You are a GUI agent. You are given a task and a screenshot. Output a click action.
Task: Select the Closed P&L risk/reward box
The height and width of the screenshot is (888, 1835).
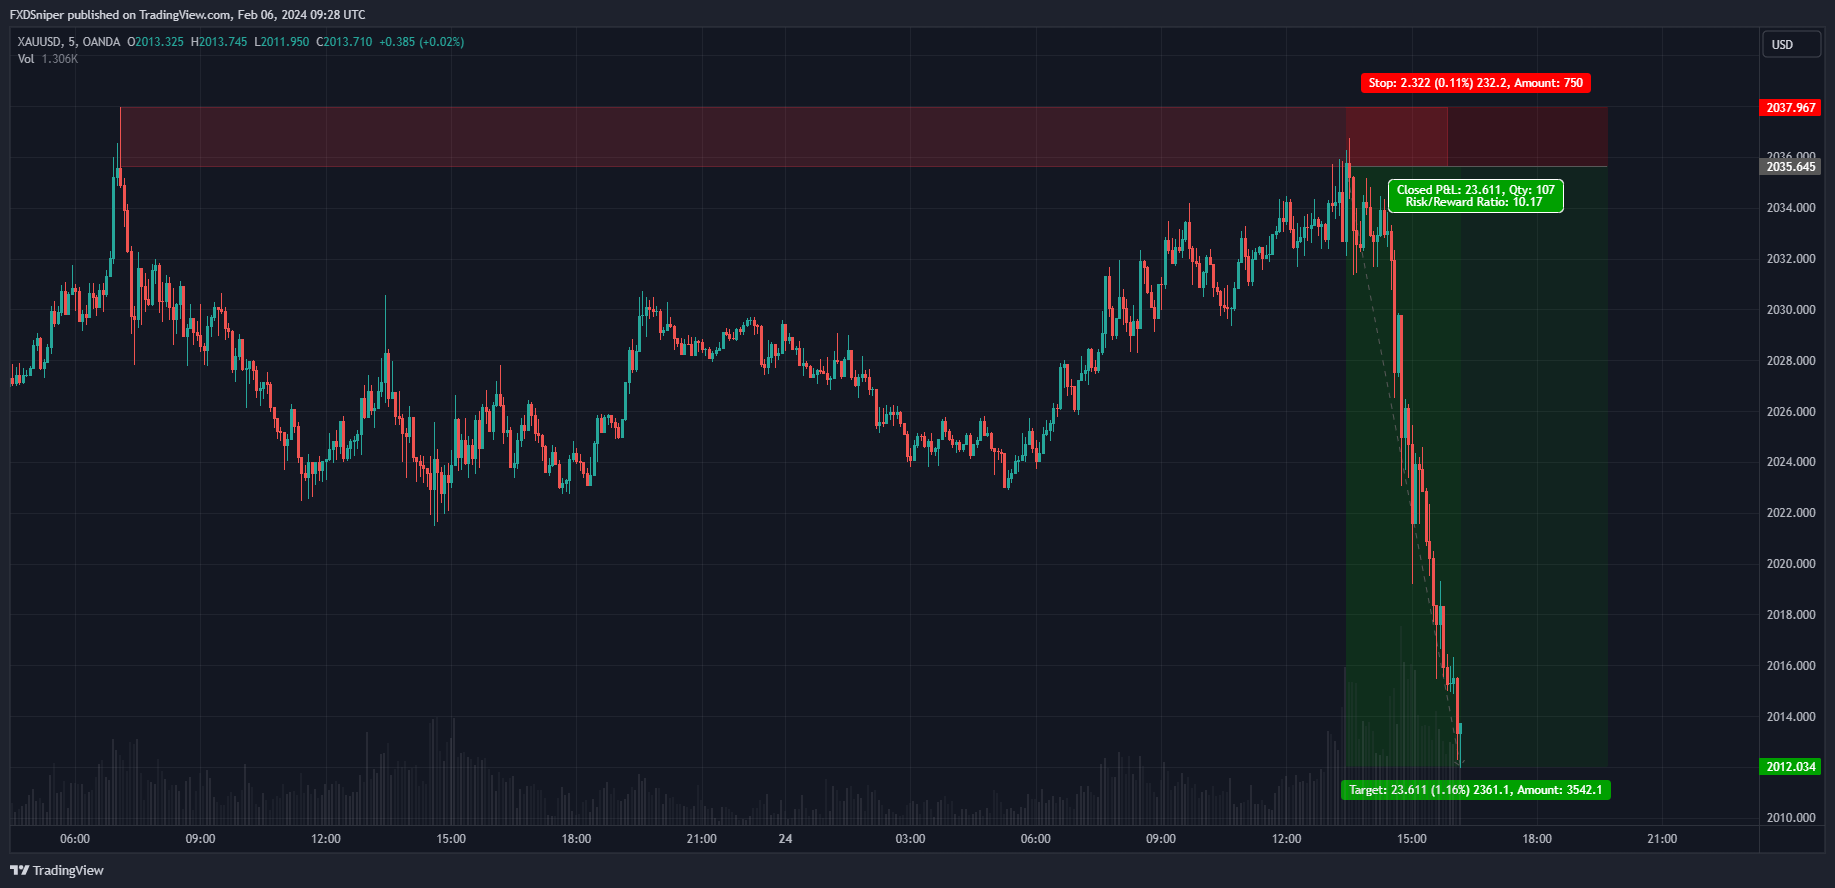click(x=1475, y=196)
